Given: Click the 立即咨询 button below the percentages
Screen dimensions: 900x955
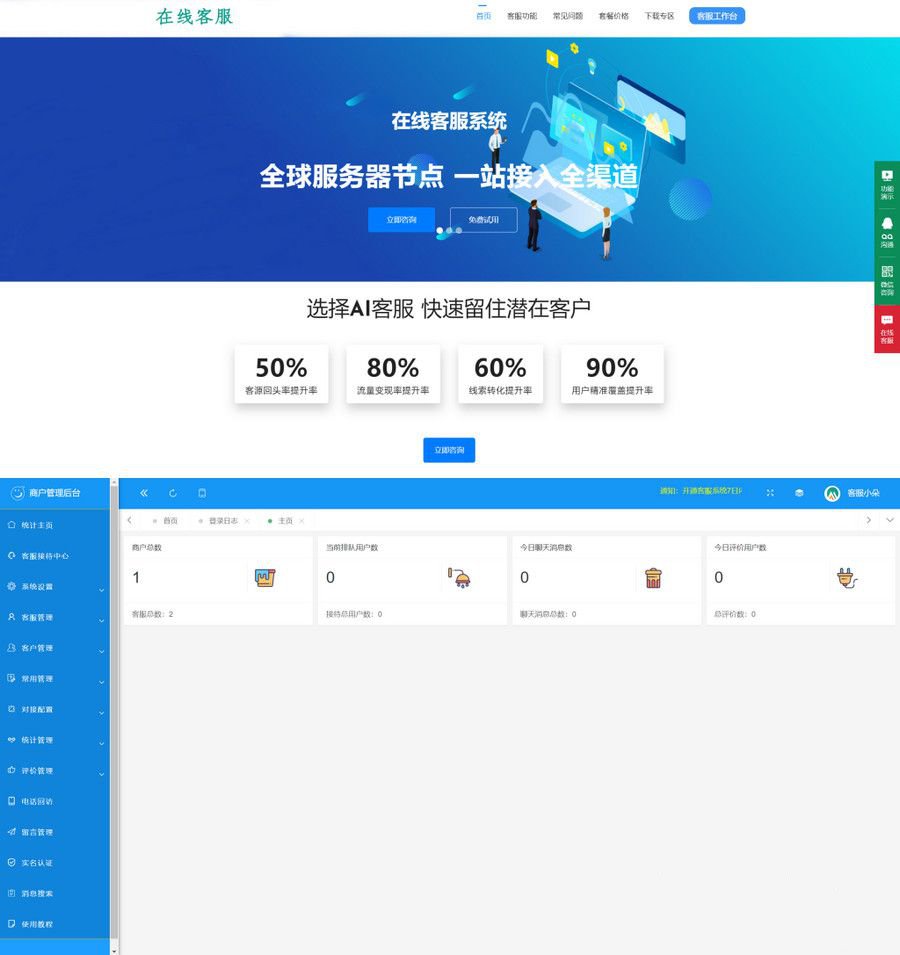Looking at the screenshot, I should click(448, 450).
